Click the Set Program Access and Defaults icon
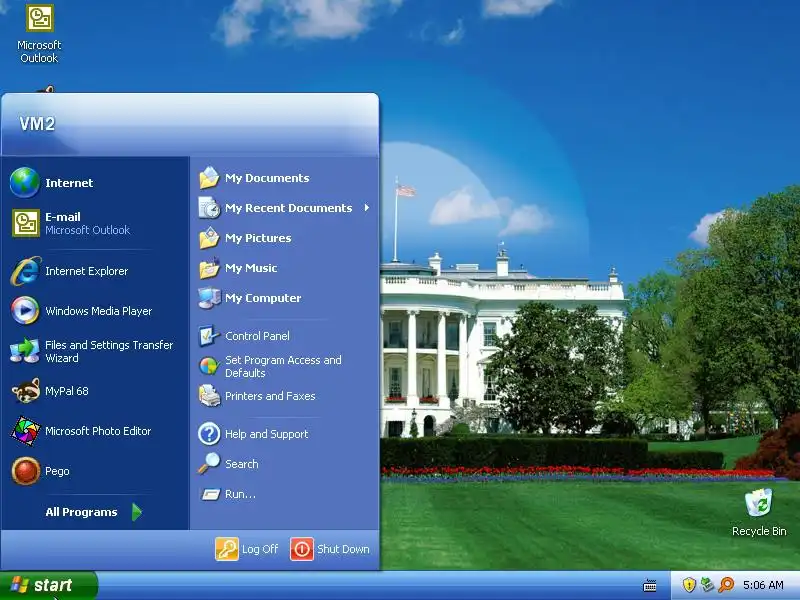The width and height of the screenshot is (800, 600). pos(209,366)
